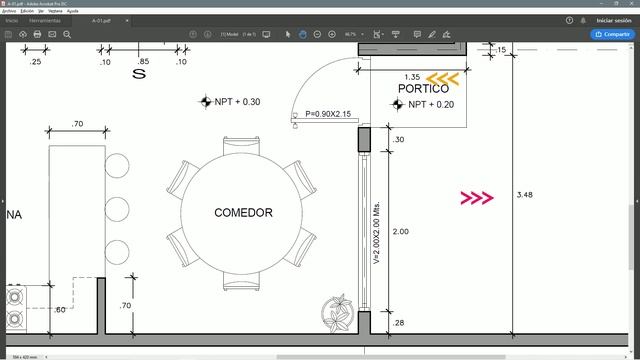
Task: Go to the next page with the down arrow
Action: [x=208, y=35]
